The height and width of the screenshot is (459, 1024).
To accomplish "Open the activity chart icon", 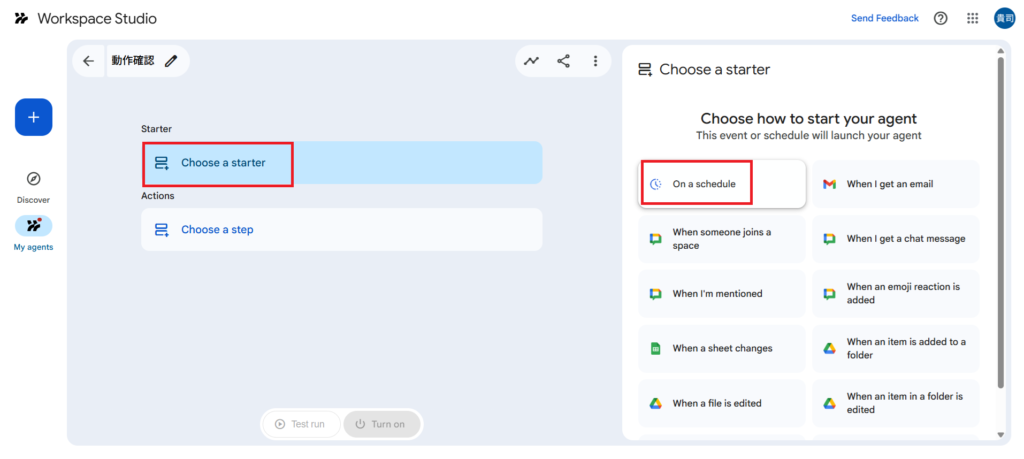I will 531,61.
